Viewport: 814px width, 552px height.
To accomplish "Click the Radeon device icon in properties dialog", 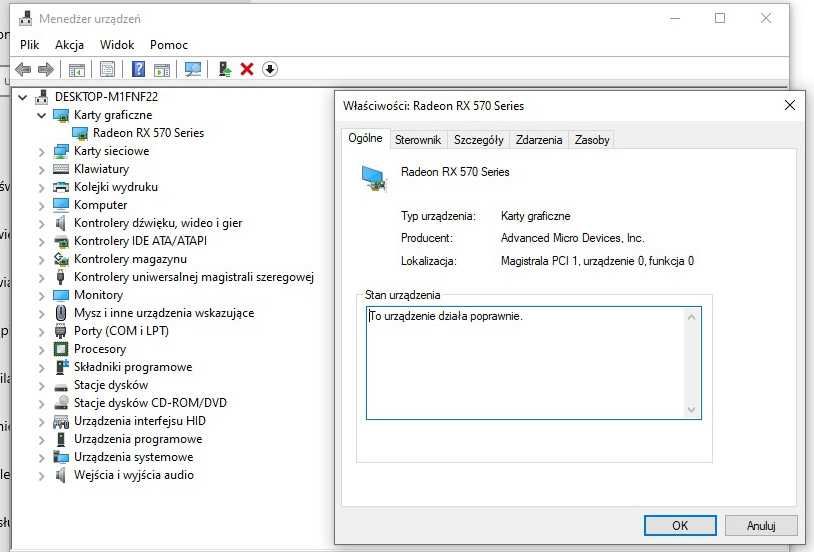I will coord(374,178).
